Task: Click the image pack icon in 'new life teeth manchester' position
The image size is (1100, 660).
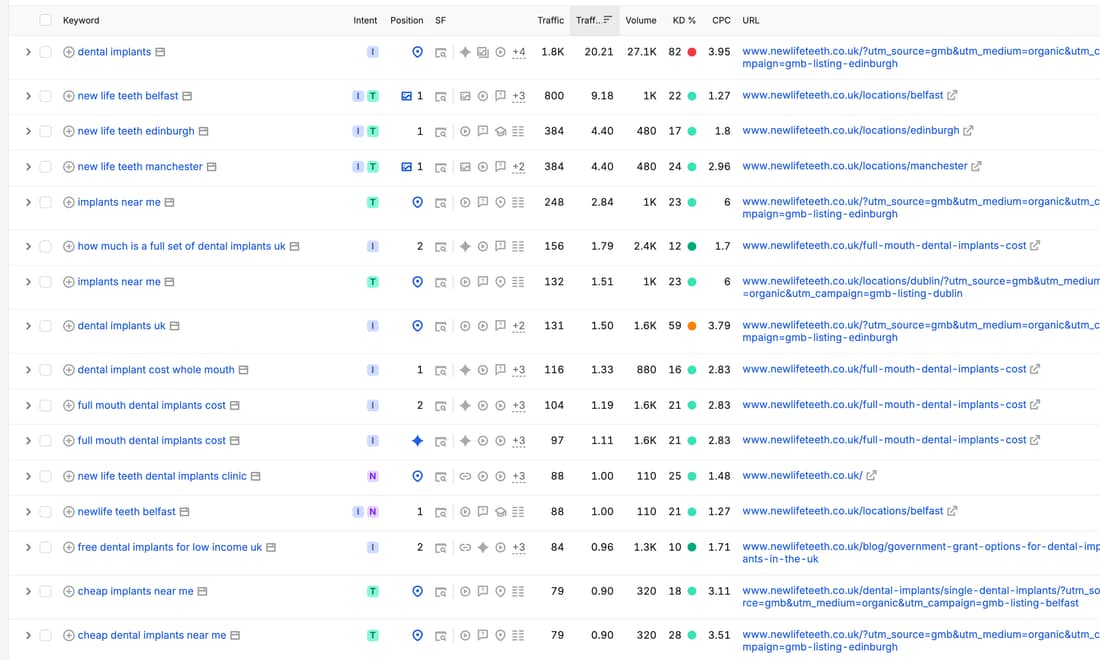Action: coord(406,167)
